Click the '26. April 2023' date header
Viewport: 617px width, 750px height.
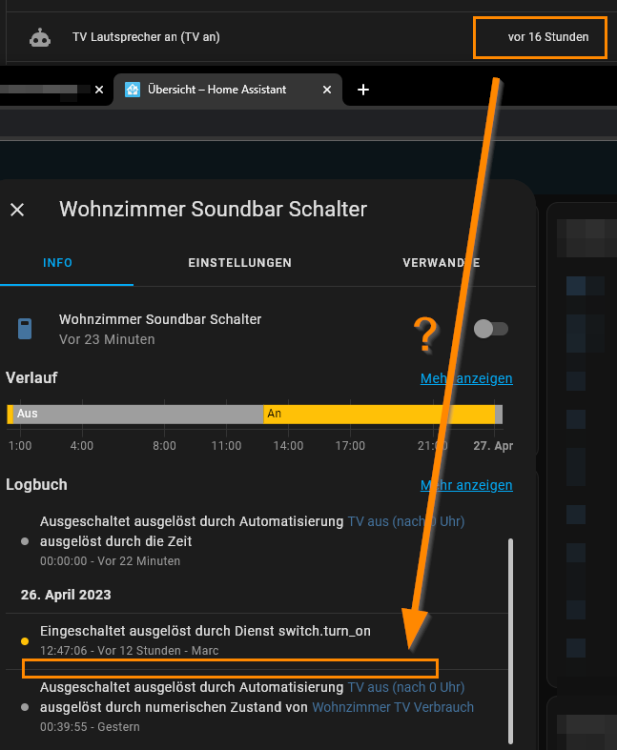[x=66, y=595]
